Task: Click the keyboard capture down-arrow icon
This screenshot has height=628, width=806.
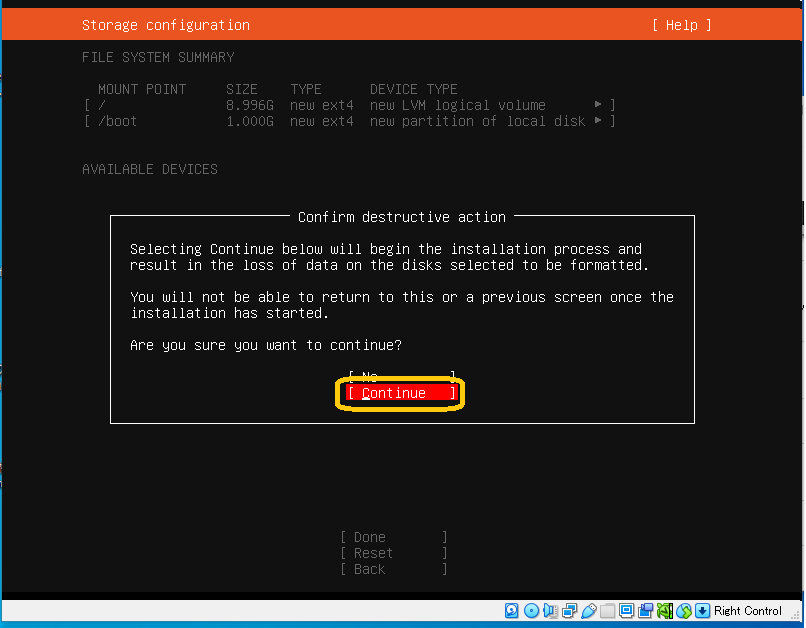Action: coord(702,610)
